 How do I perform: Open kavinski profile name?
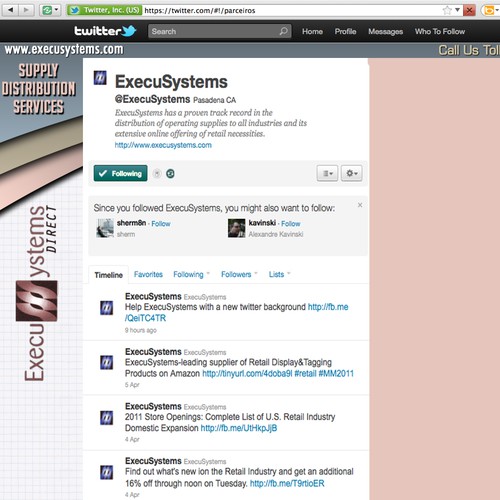click(x=262, y=223)
